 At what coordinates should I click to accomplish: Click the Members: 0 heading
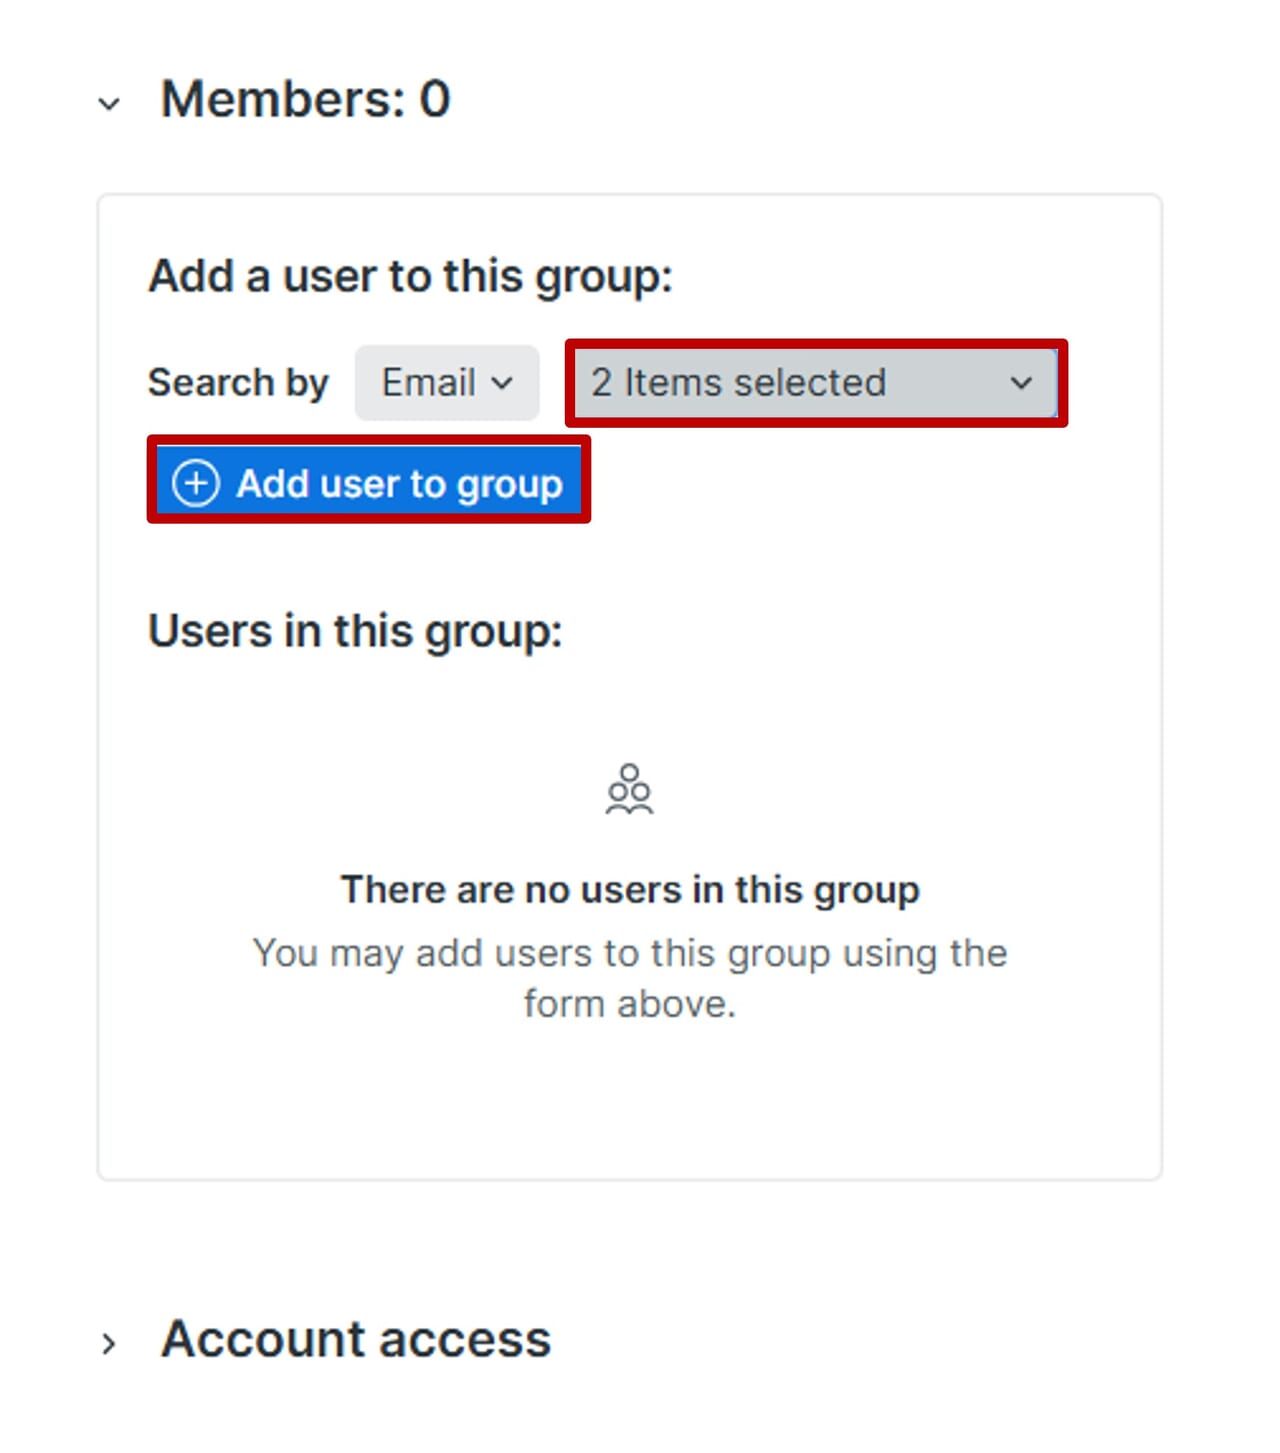305,99
